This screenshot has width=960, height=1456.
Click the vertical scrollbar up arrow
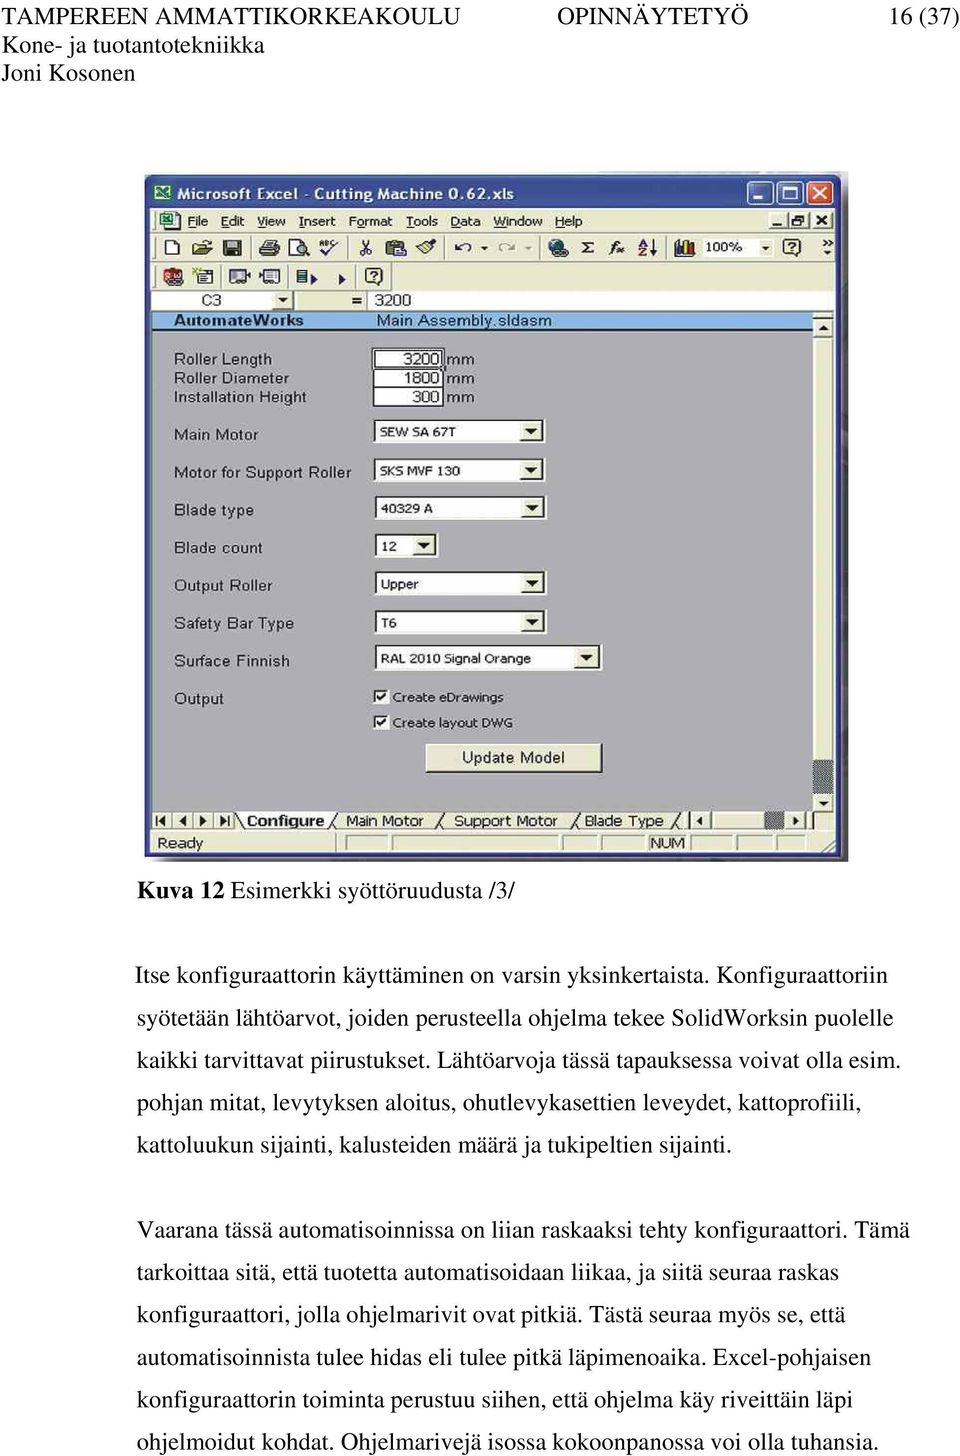(823, 327)
